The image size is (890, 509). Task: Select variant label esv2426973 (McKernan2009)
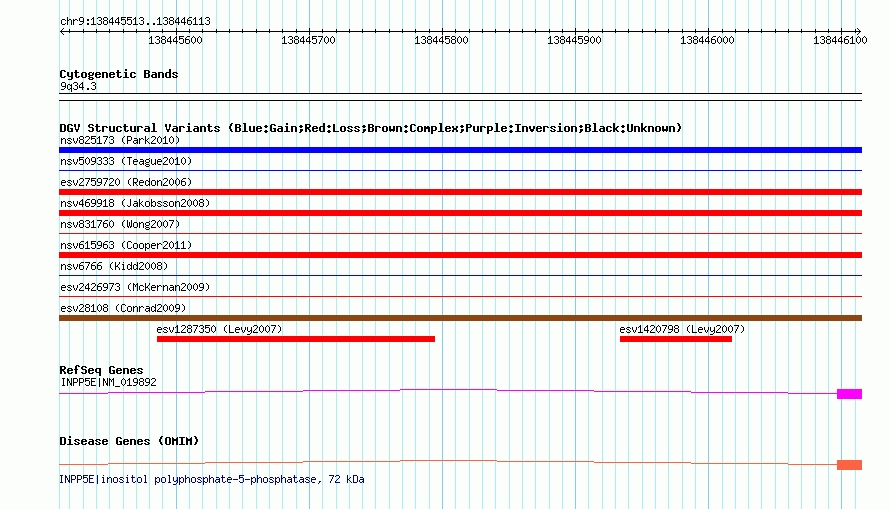click(135, 287)
